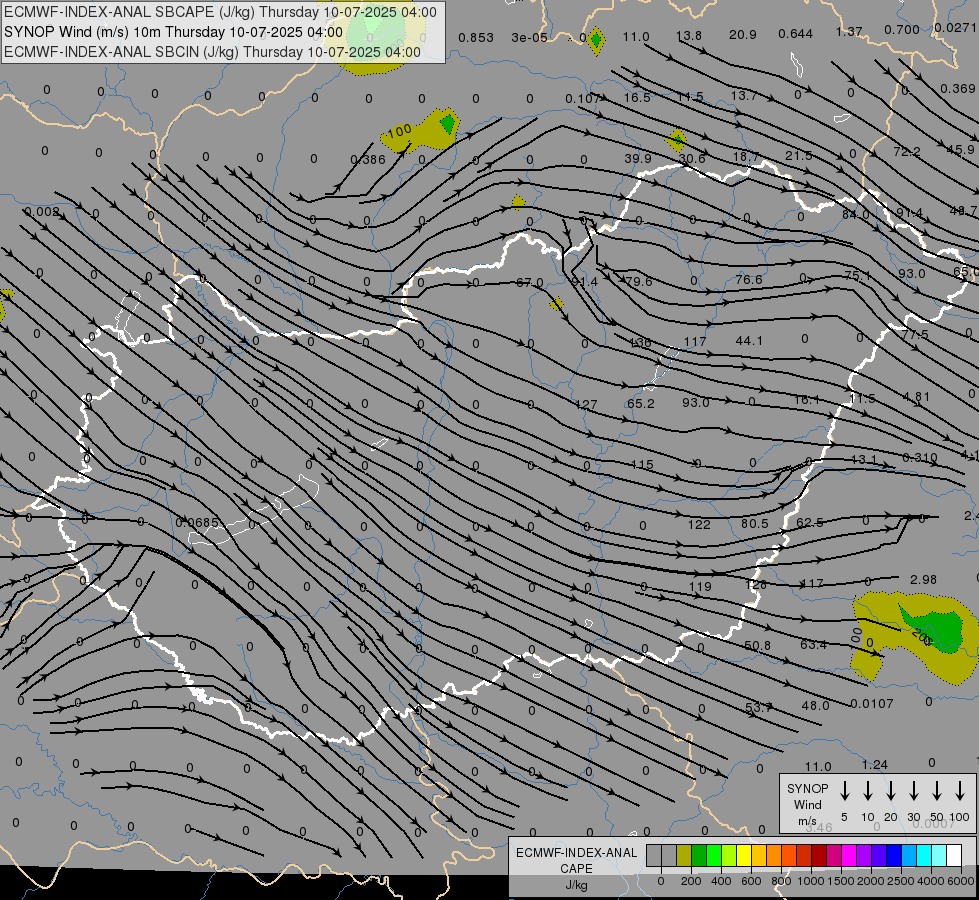Click the 6000 tick label in the CAPE legend
The image size is (979, 900).
[x=960, y=881]
